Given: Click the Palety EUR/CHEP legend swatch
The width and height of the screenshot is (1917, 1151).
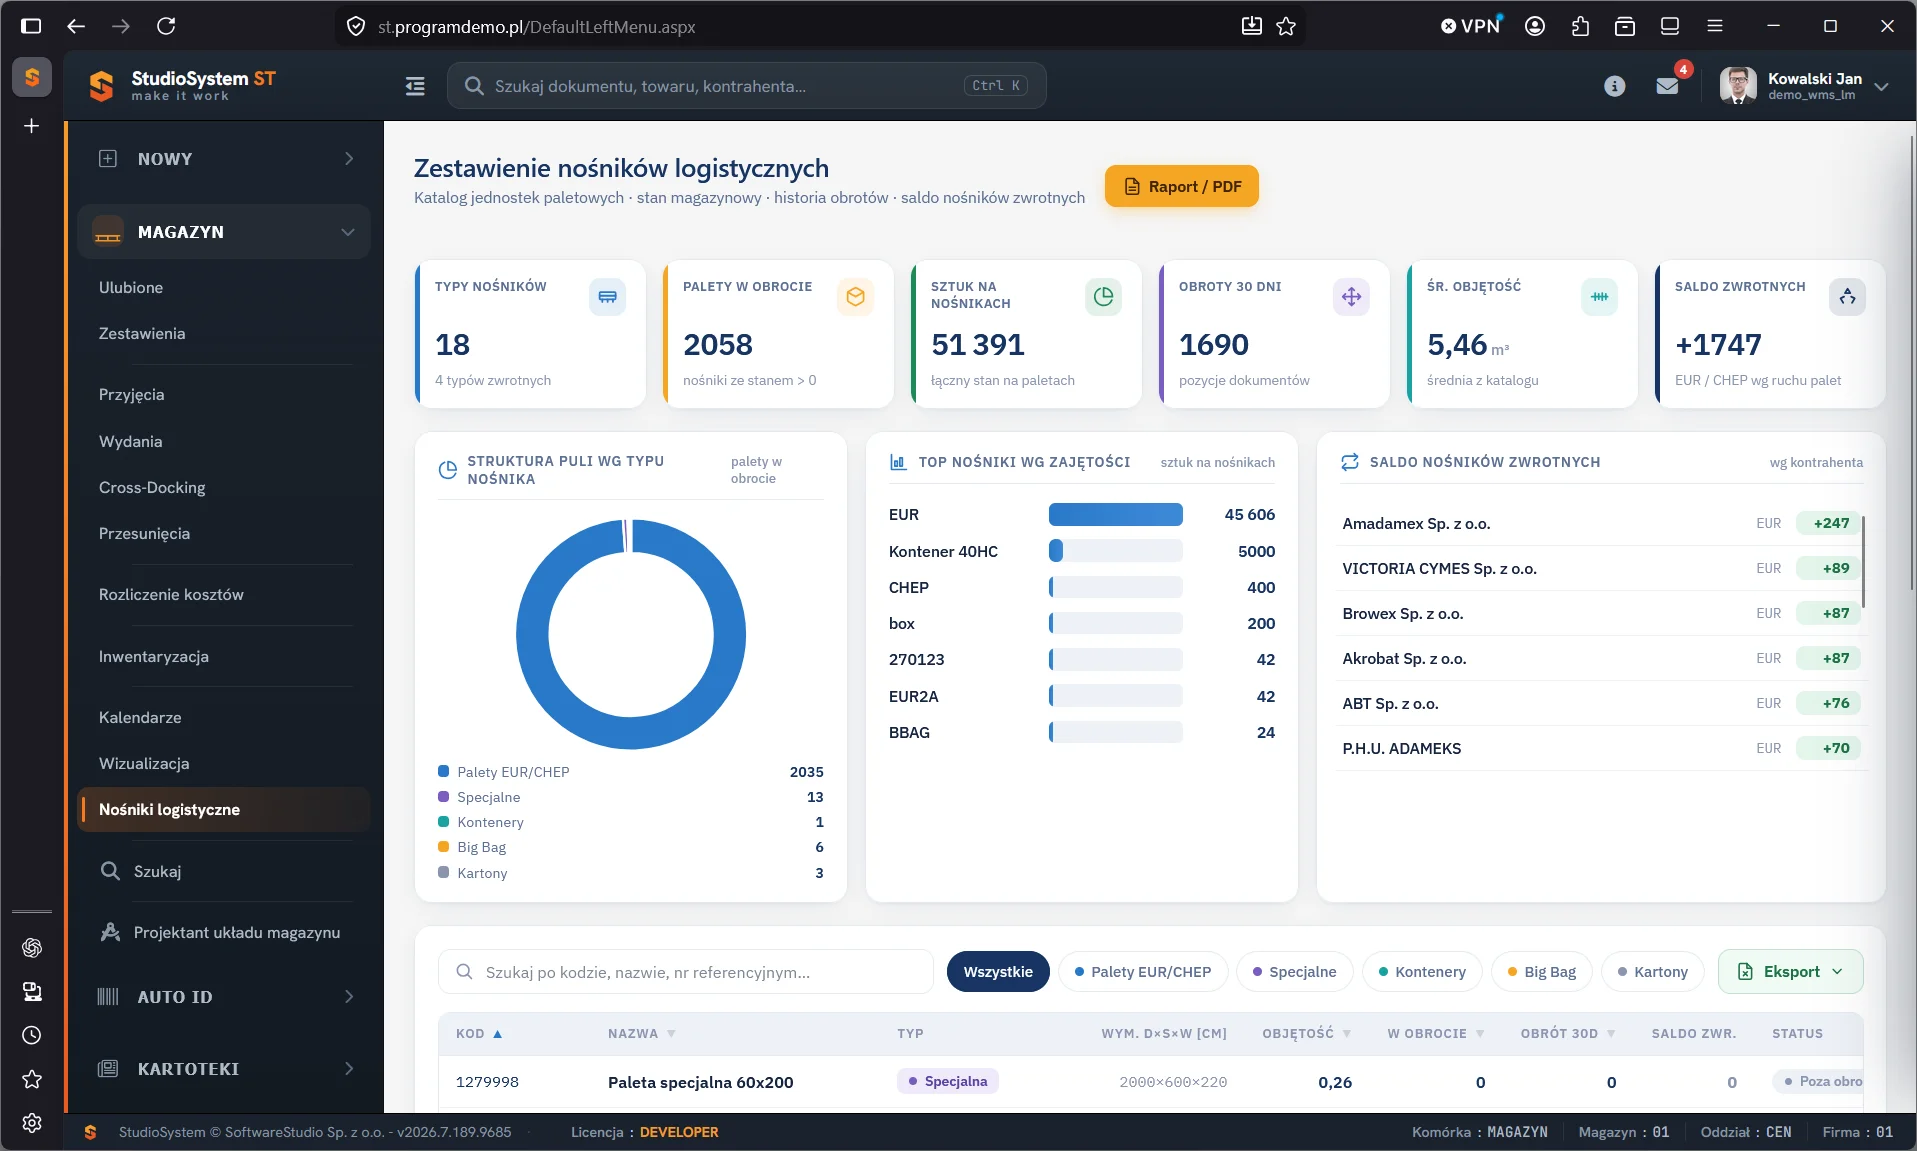Looking at the screenshot, I should pyautogui.click(x=443, y=772).
